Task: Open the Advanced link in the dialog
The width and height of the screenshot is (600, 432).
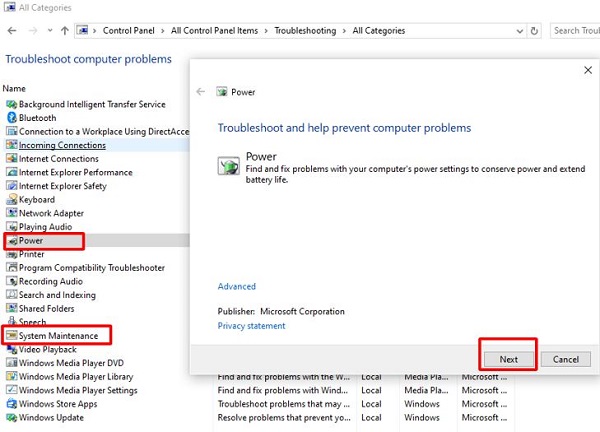Action: pyautogui.click(x=236, y=286)
